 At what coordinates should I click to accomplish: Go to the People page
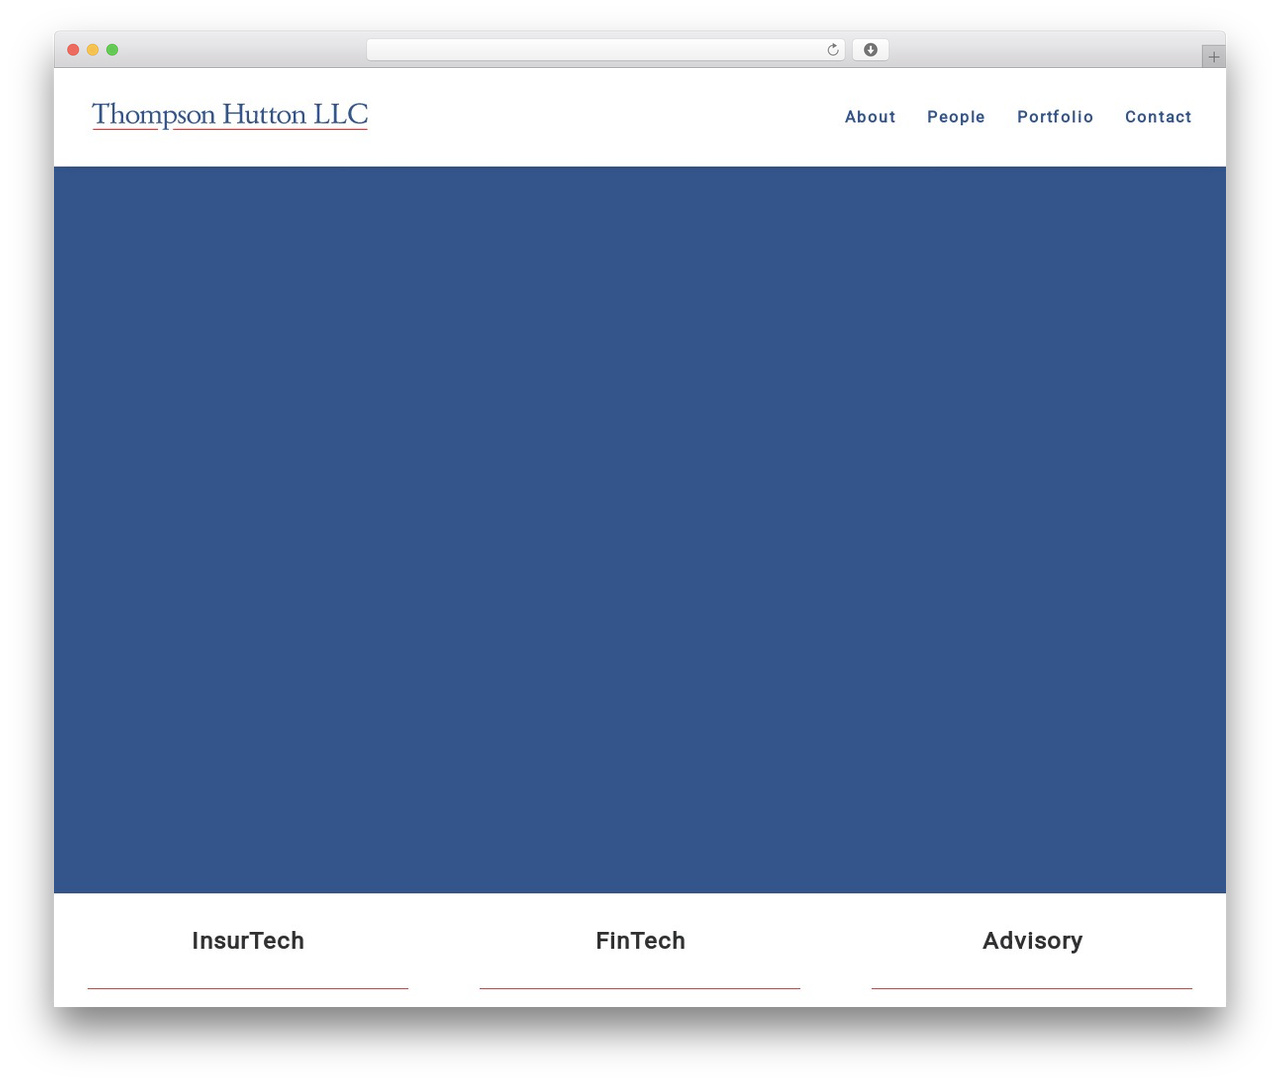(x=956, y=117)
